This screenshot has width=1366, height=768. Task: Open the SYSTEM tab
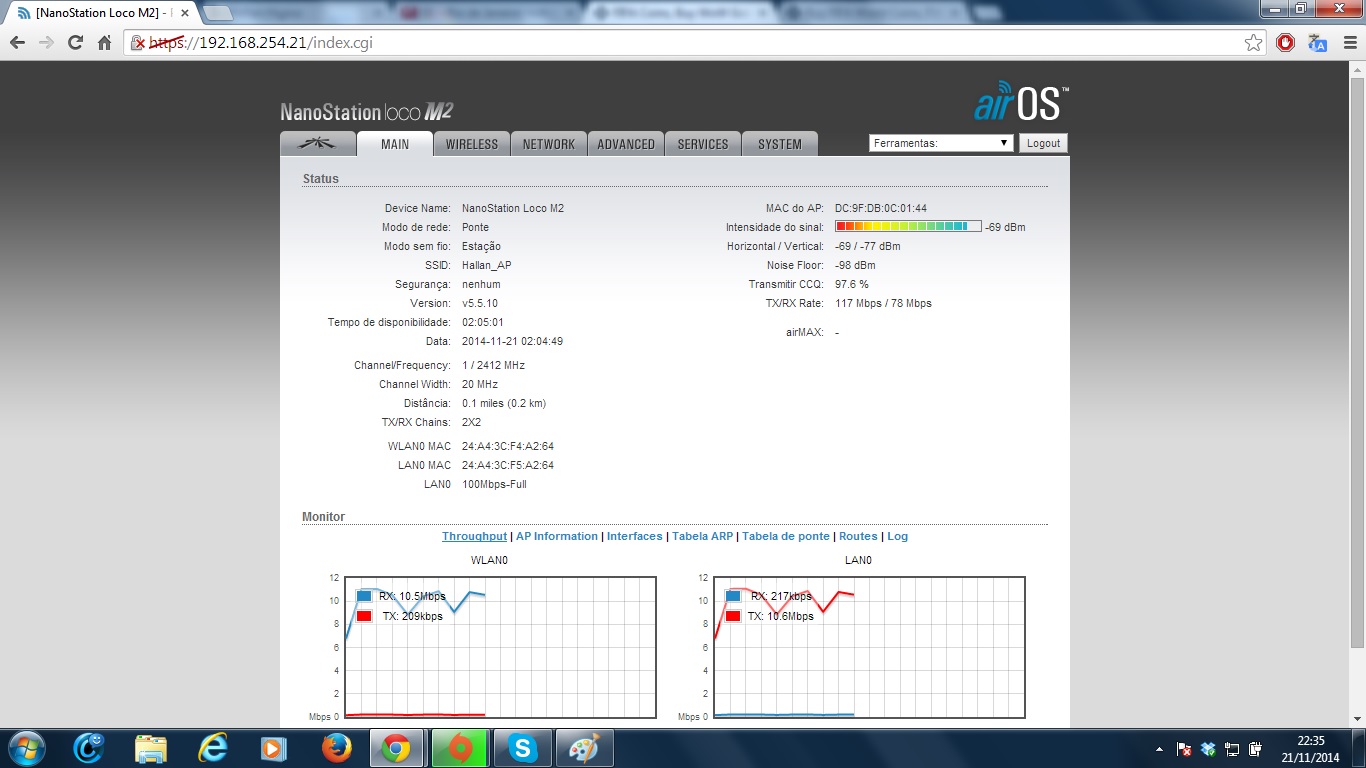point(780,144)
